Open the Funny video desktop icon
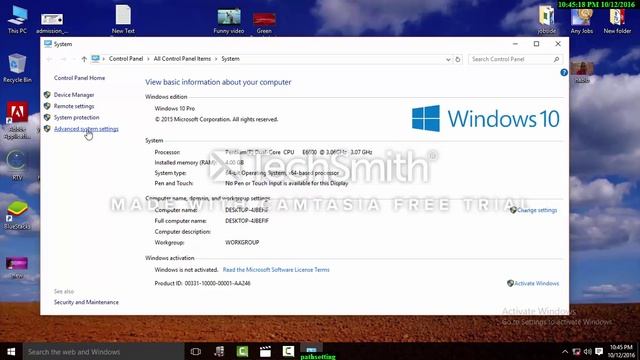Screen dimensions: 640x360 [x=229, y=21]
